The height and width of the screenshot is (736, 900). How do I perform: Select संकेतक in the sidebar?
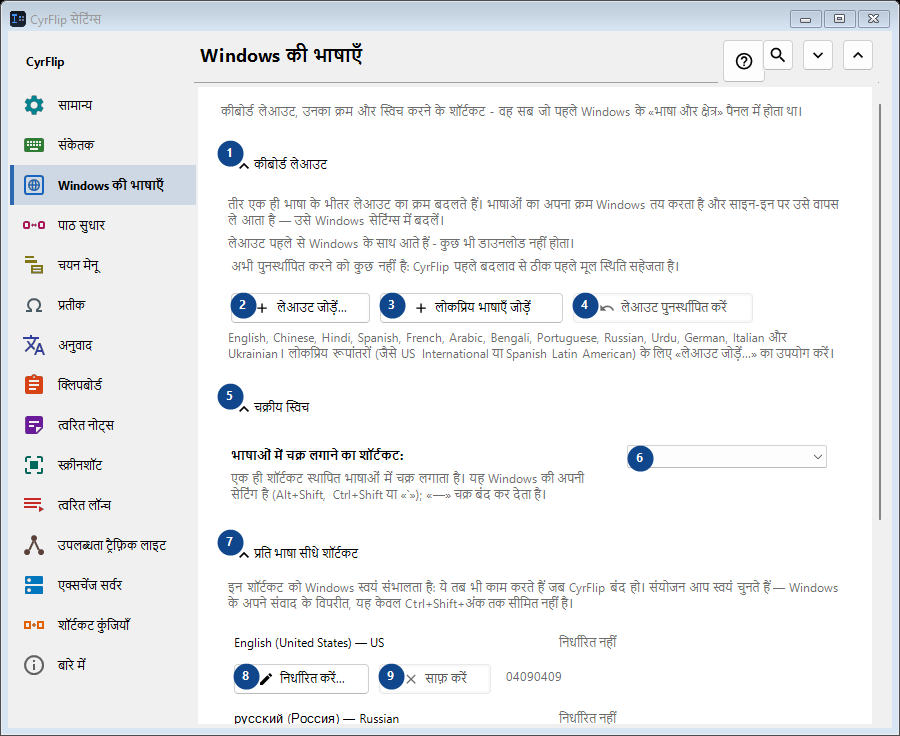103,145
